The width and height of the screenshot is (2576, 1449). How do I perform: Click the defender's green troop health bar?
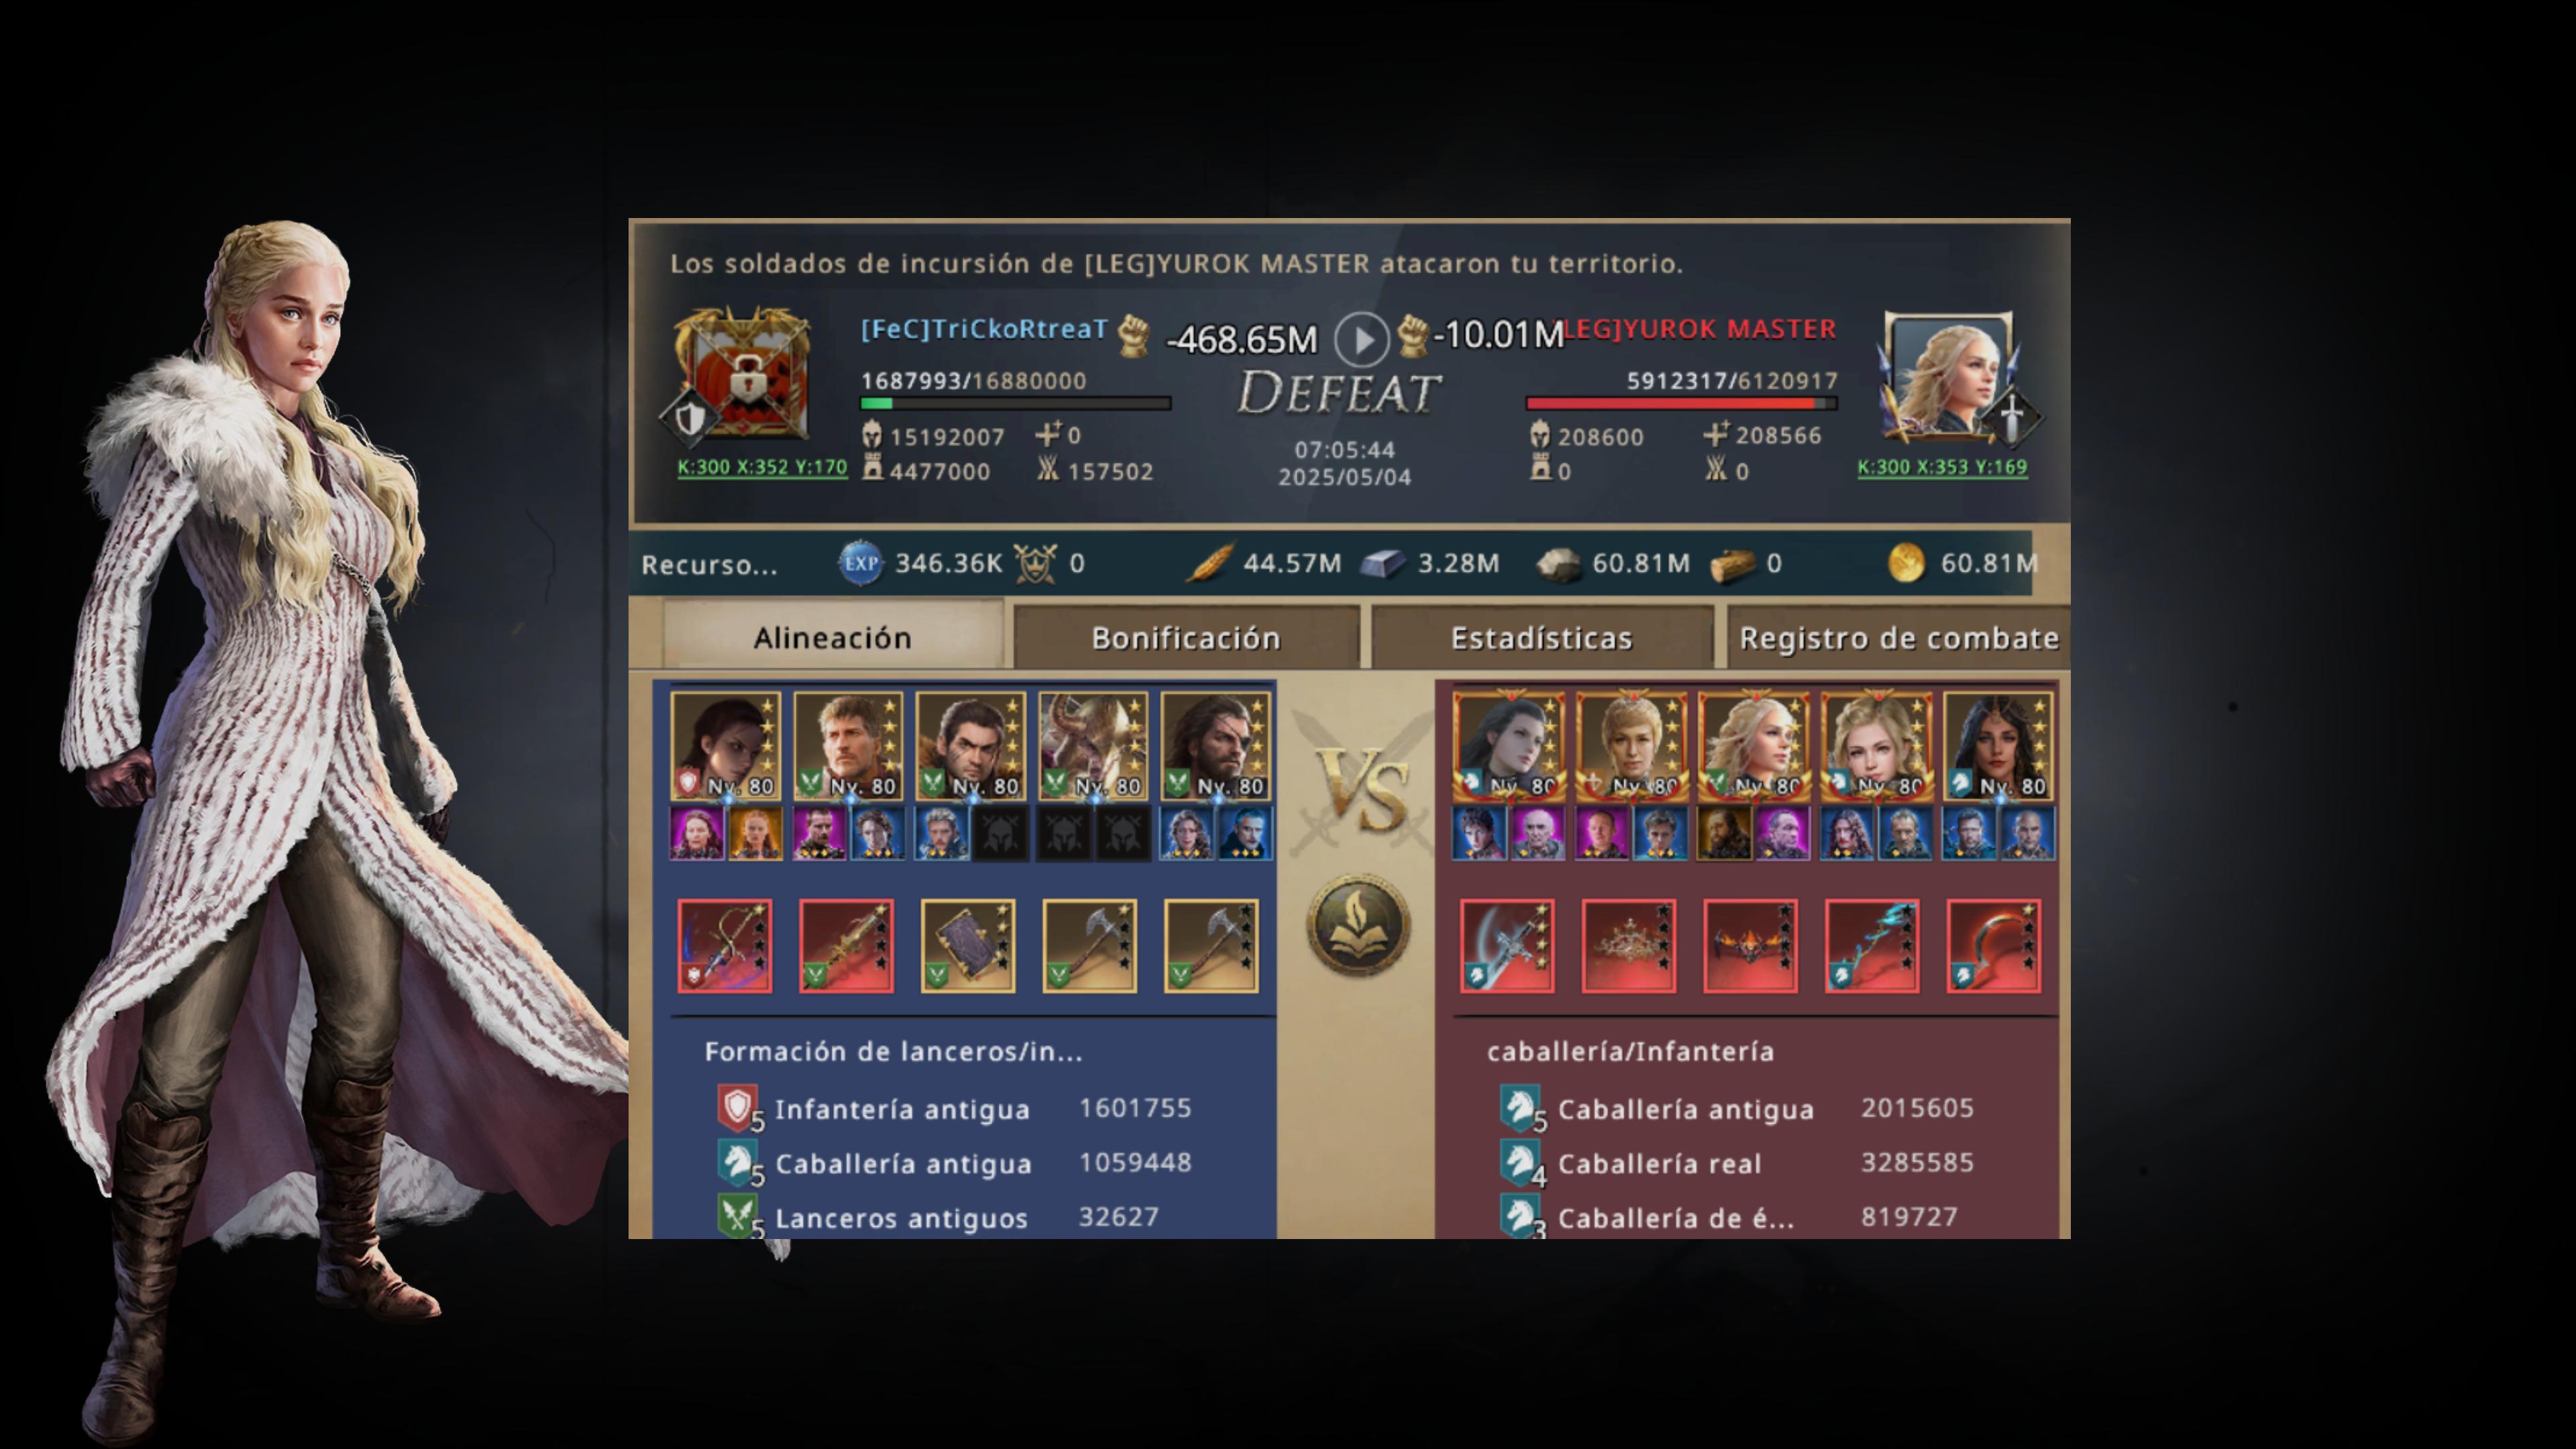(x=1015, y=403)
